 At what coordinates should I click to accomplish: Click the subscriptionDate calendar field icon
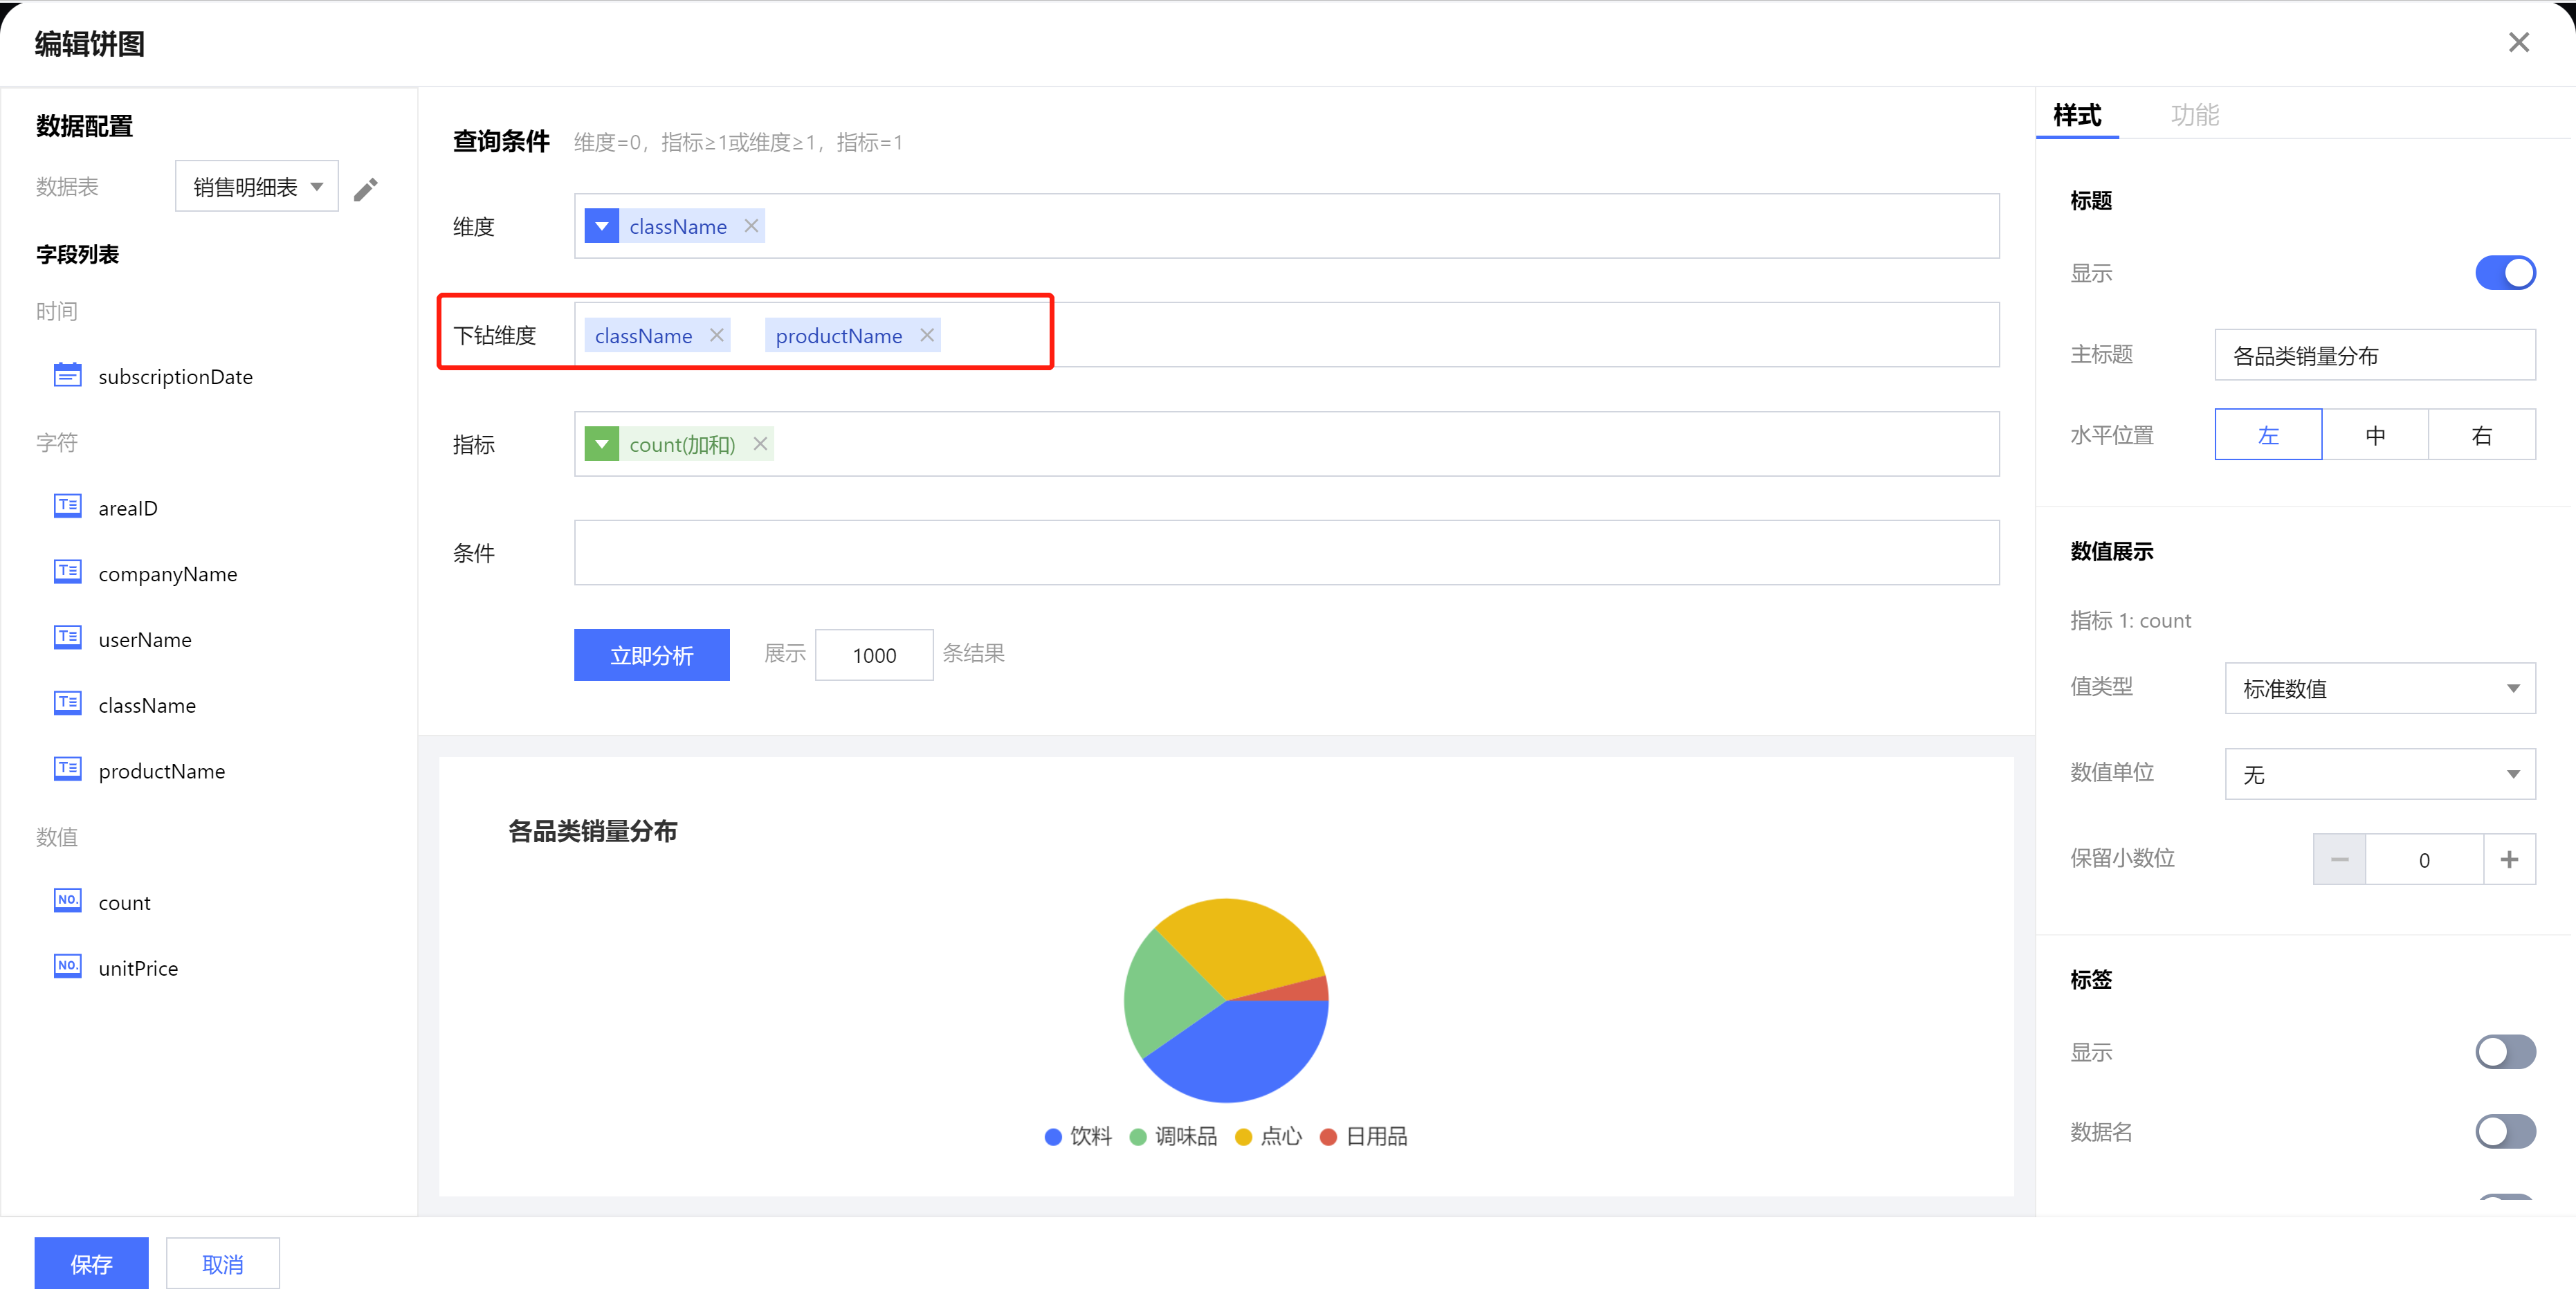coord(67,376)
